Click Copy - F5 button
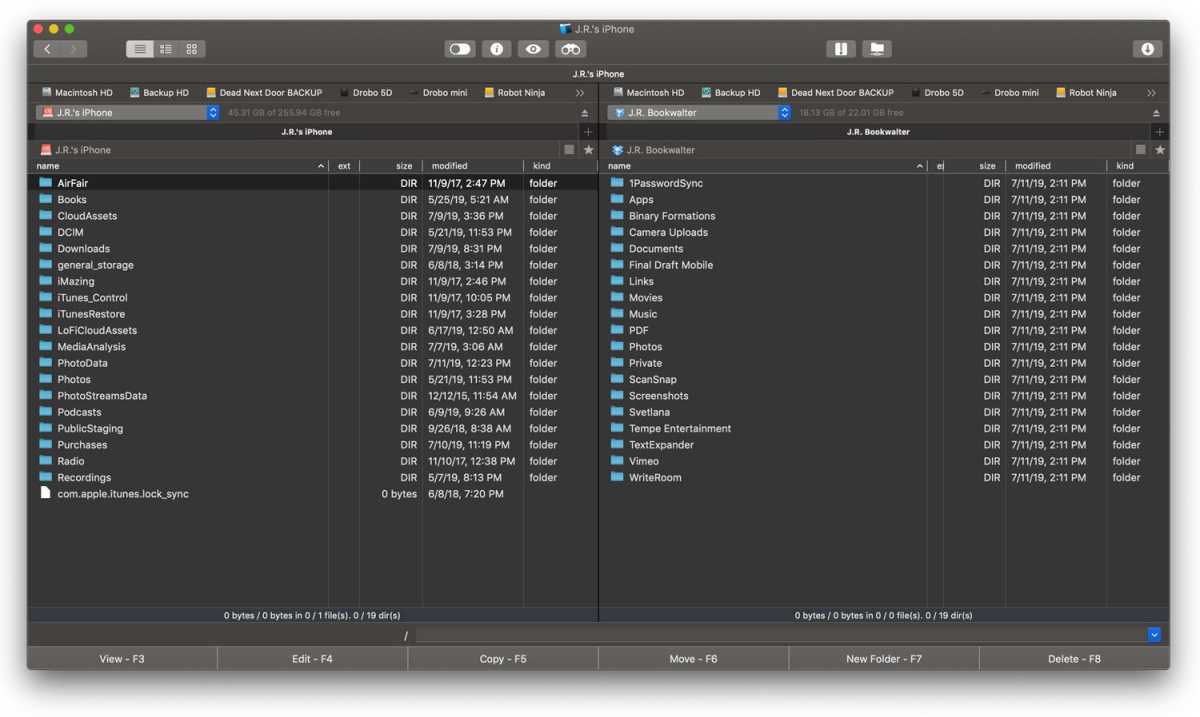 coord(503,659)
